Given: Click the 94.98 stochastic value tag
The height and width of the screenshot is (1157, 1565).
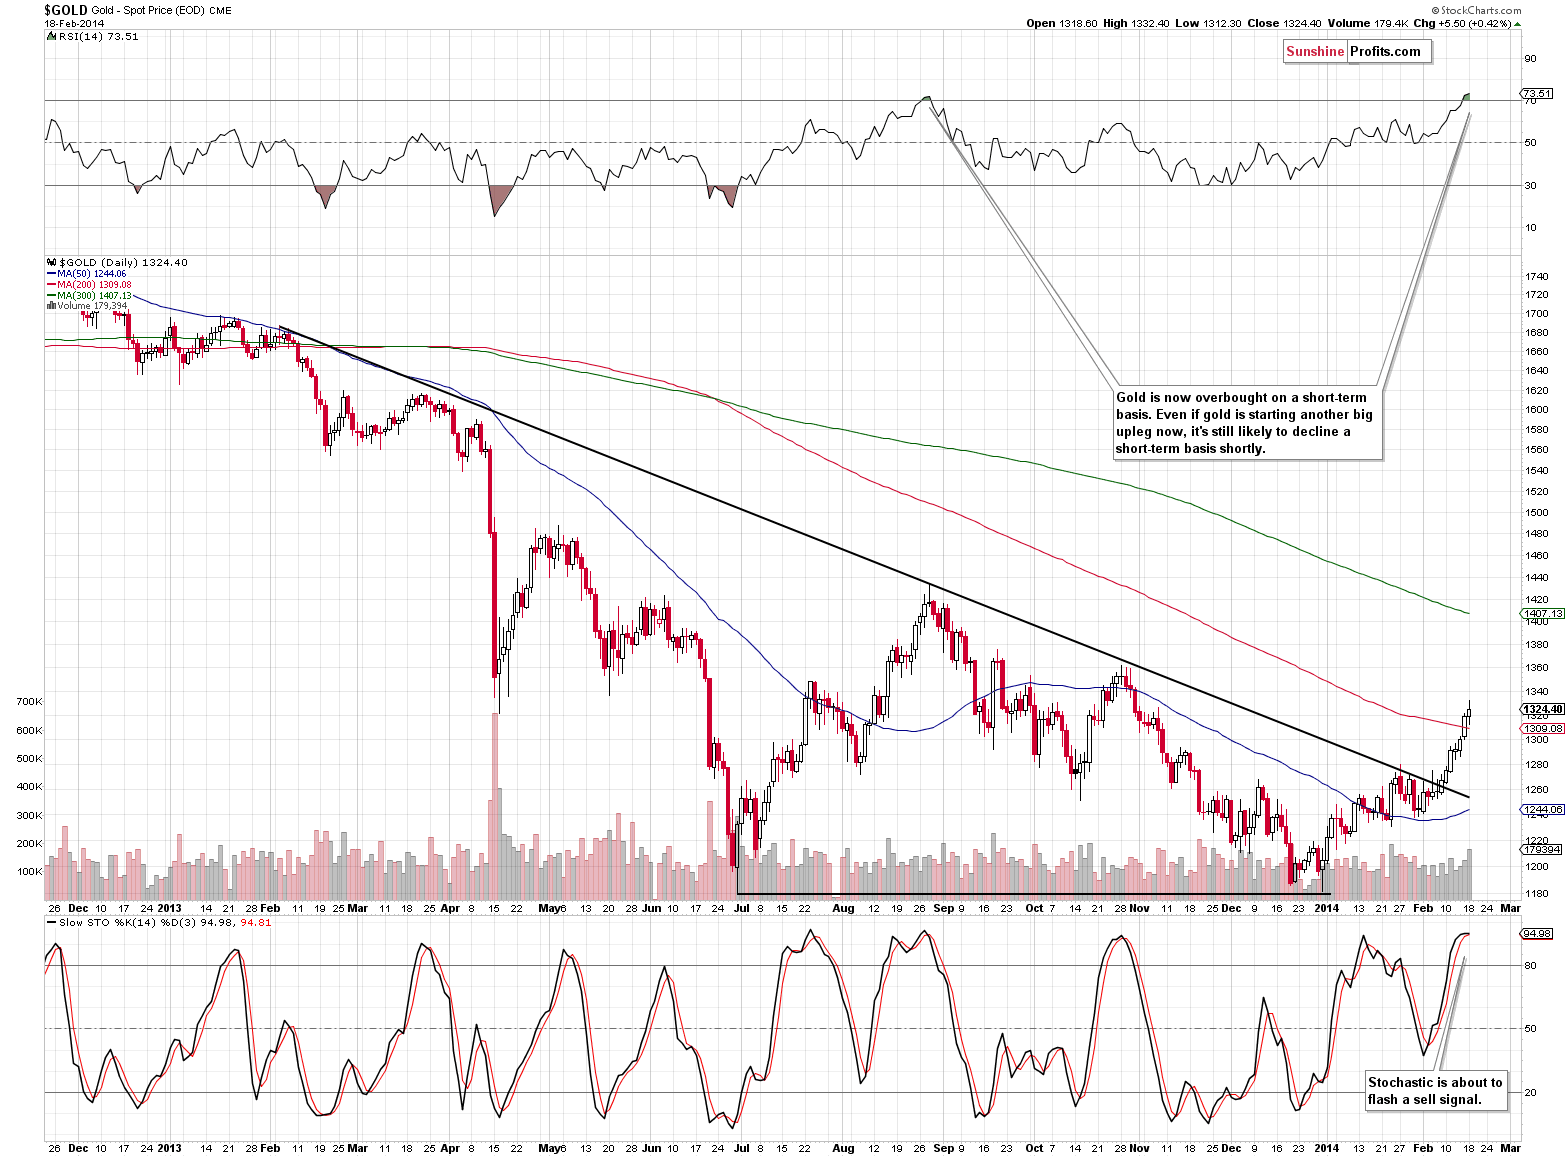Looking at the screenshot, I should point(1537,933).
